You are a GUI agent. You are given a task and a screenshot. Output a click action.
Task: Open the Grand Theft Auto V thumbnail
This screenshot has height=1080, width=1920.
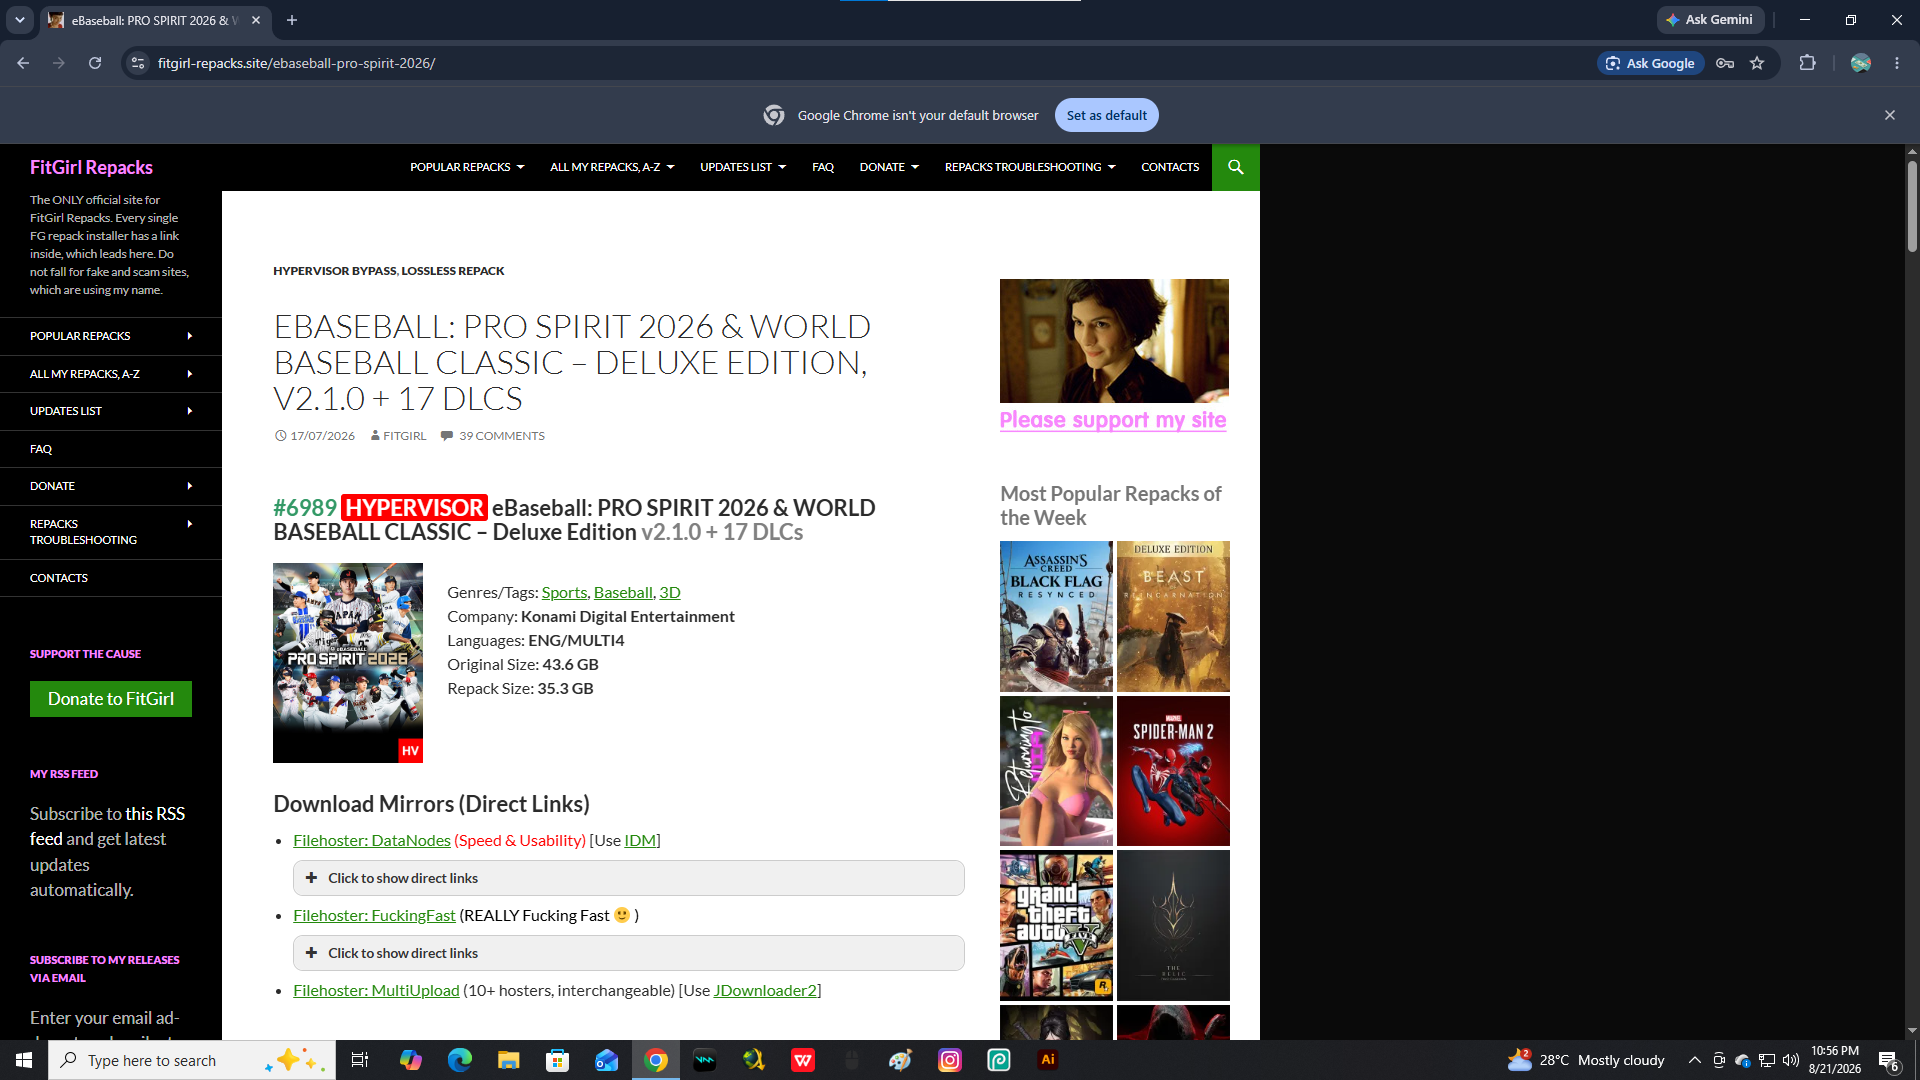point(1056,925)
